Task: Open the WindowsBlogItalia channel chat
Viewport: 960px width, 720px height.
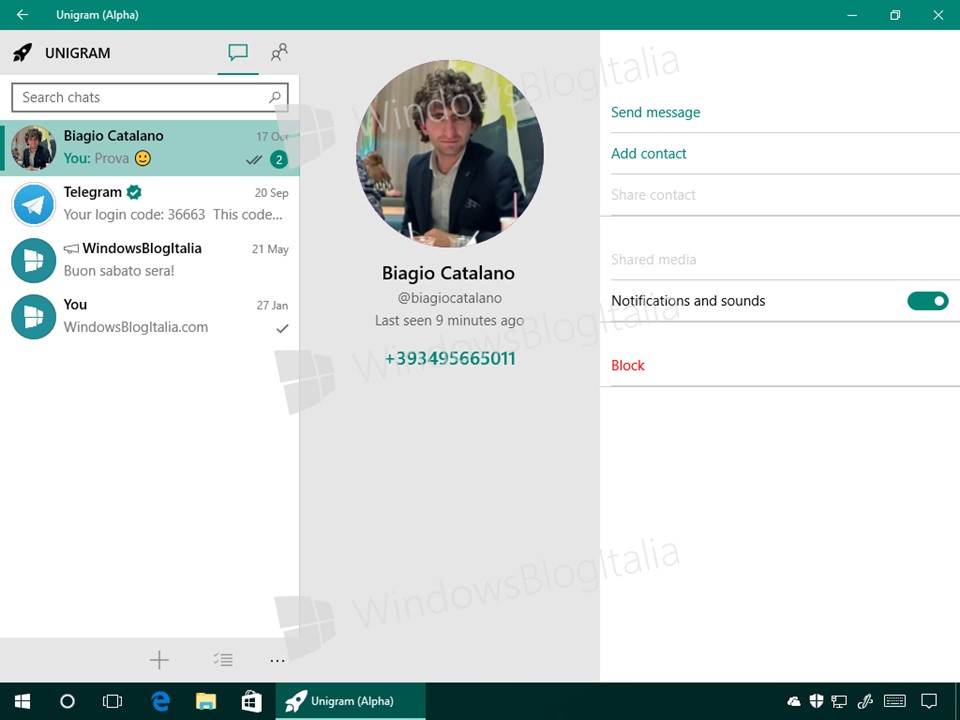Action: [150, 260]
